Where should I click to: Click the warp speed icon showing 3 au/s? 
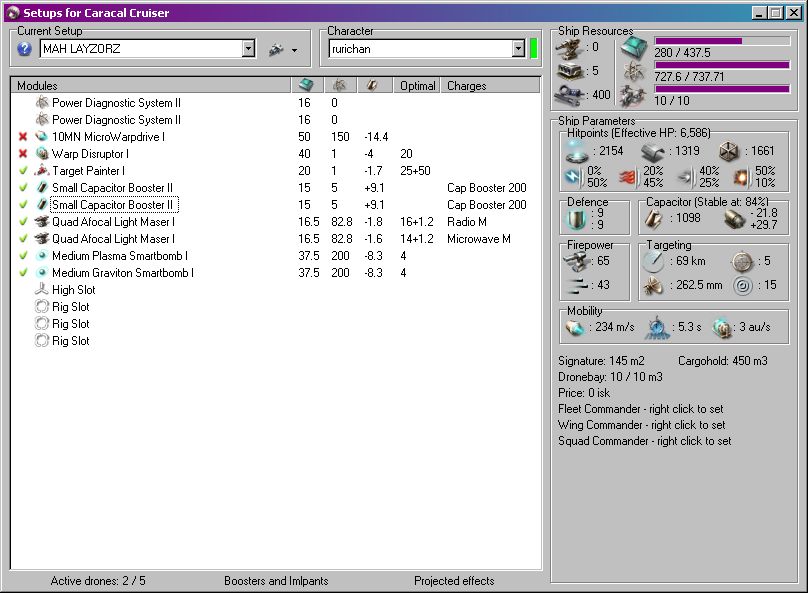(x=722, y=328)
